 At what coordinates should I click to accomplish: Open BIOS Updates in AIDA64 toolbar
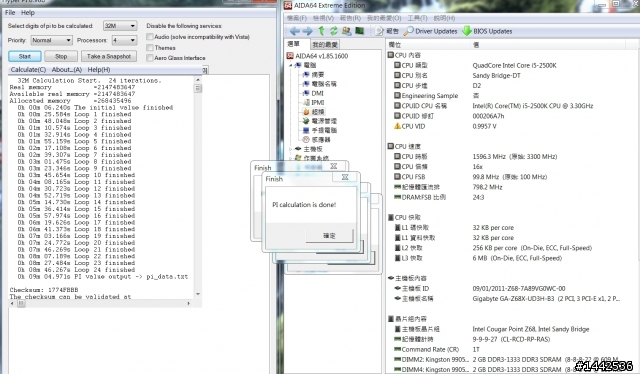tap(487, 31)
